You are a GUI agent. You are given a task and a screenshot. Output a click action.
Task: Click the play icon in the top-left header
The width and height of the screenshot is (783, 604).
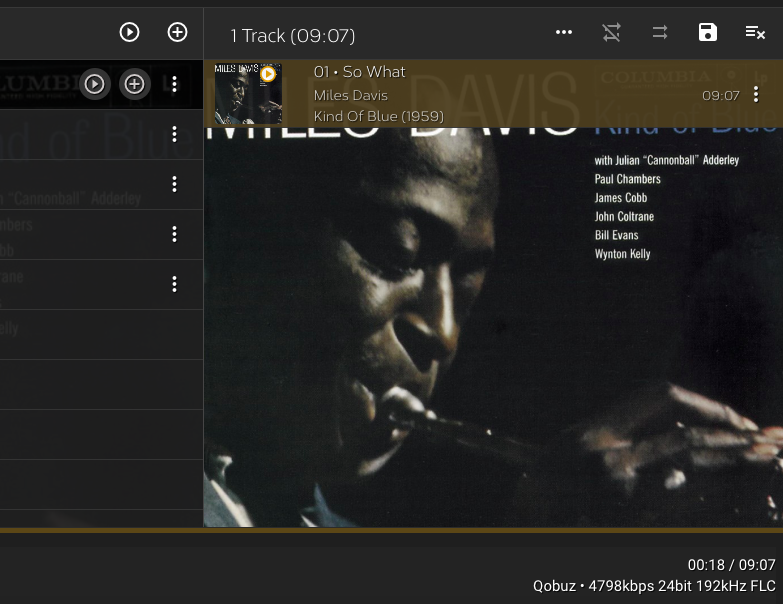(129, 32)
